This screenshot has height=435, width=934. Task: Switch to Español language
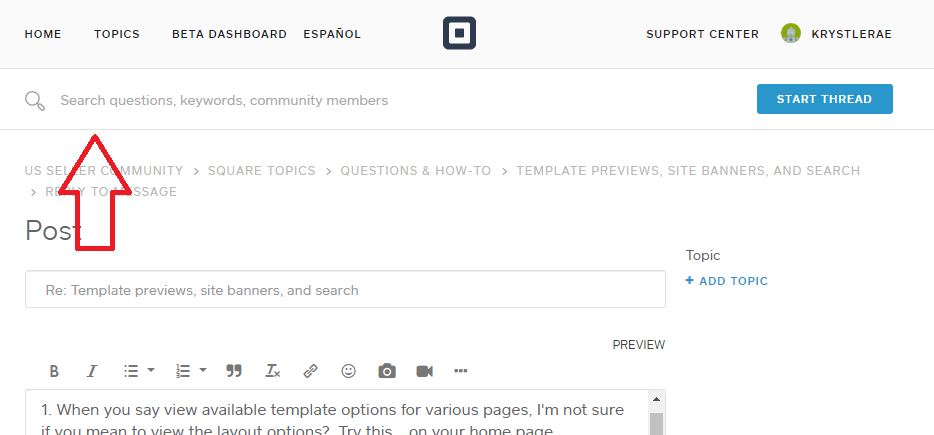pos(332,34)
